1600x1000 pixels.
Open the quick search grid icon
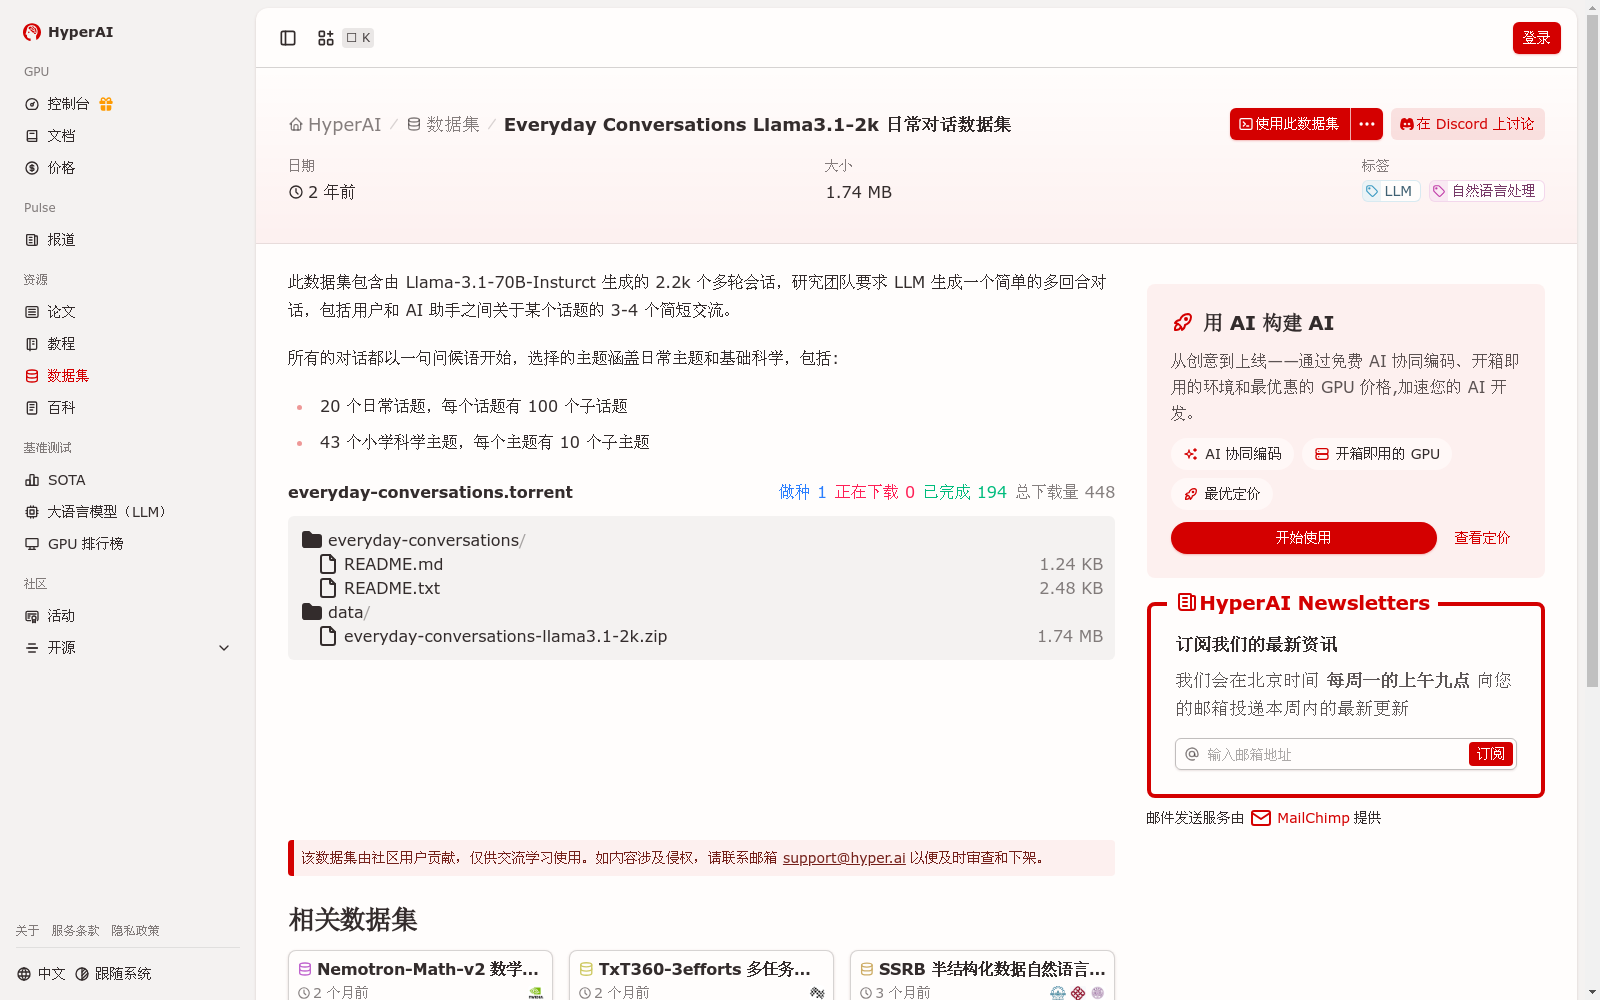(x=326, y=38)
